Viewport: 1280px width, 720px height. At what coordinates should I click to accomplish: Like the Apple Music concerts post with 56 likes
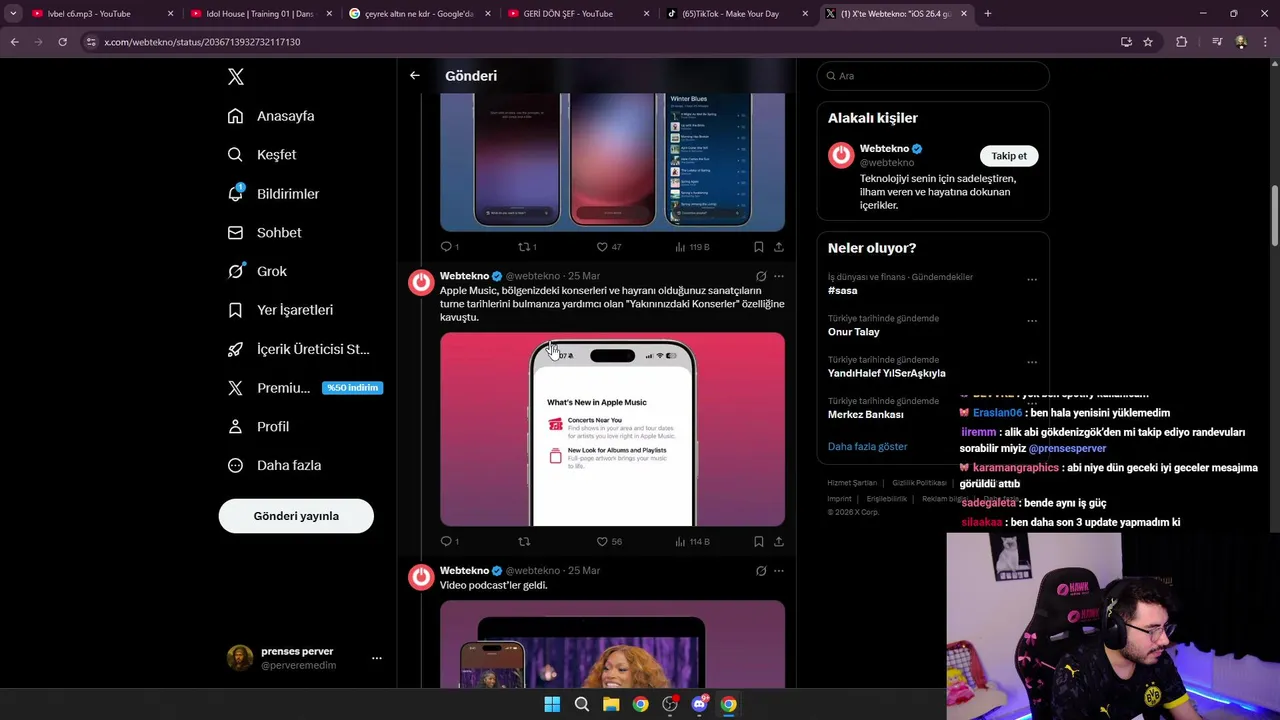coord(608,541)
